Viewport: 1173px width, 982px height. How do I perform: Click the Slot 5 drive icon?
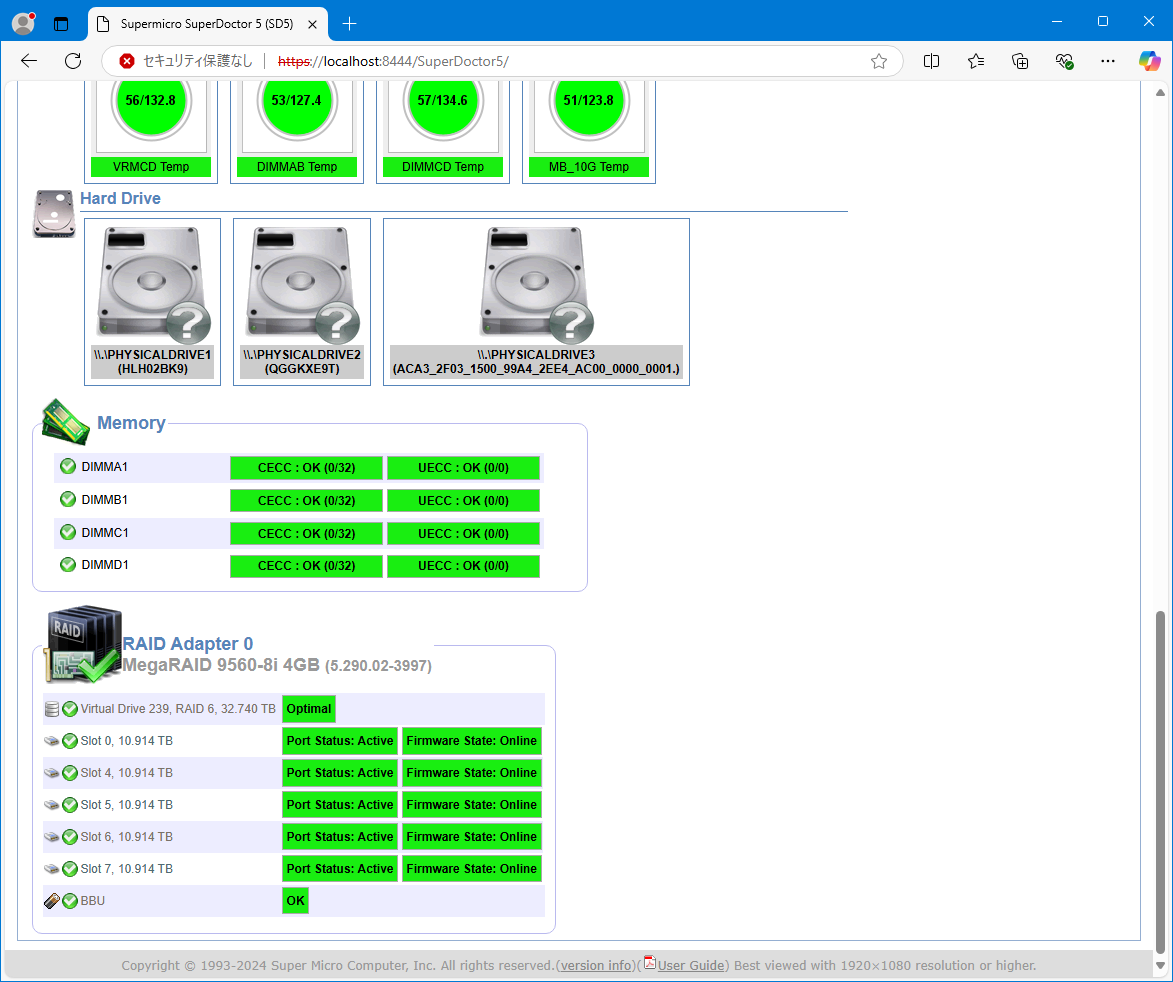coord(52,805)
